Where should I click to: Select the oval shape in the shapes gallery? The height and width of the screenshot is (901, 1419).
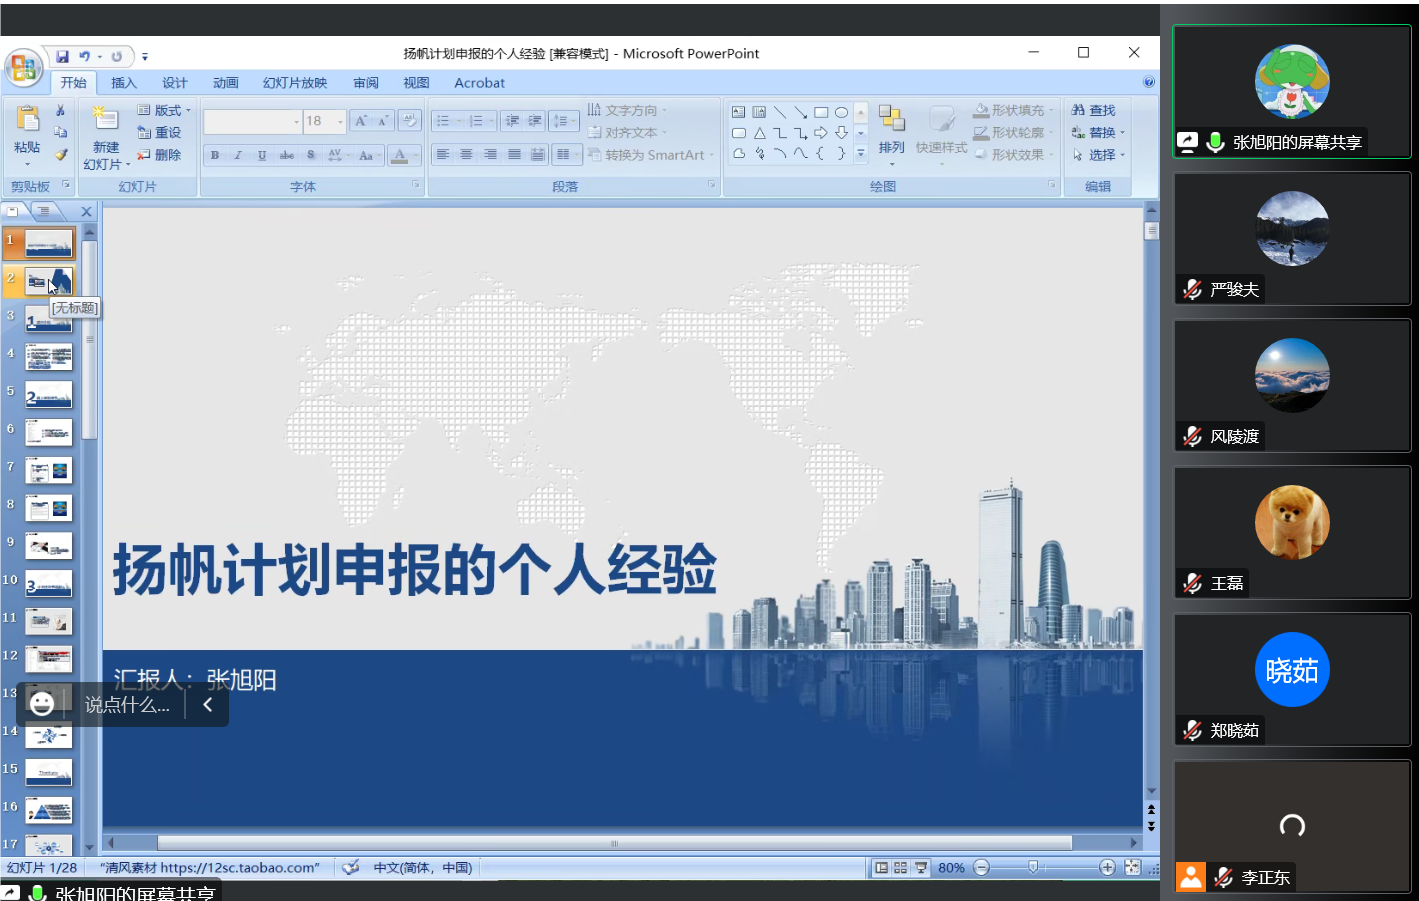[841, 112]
